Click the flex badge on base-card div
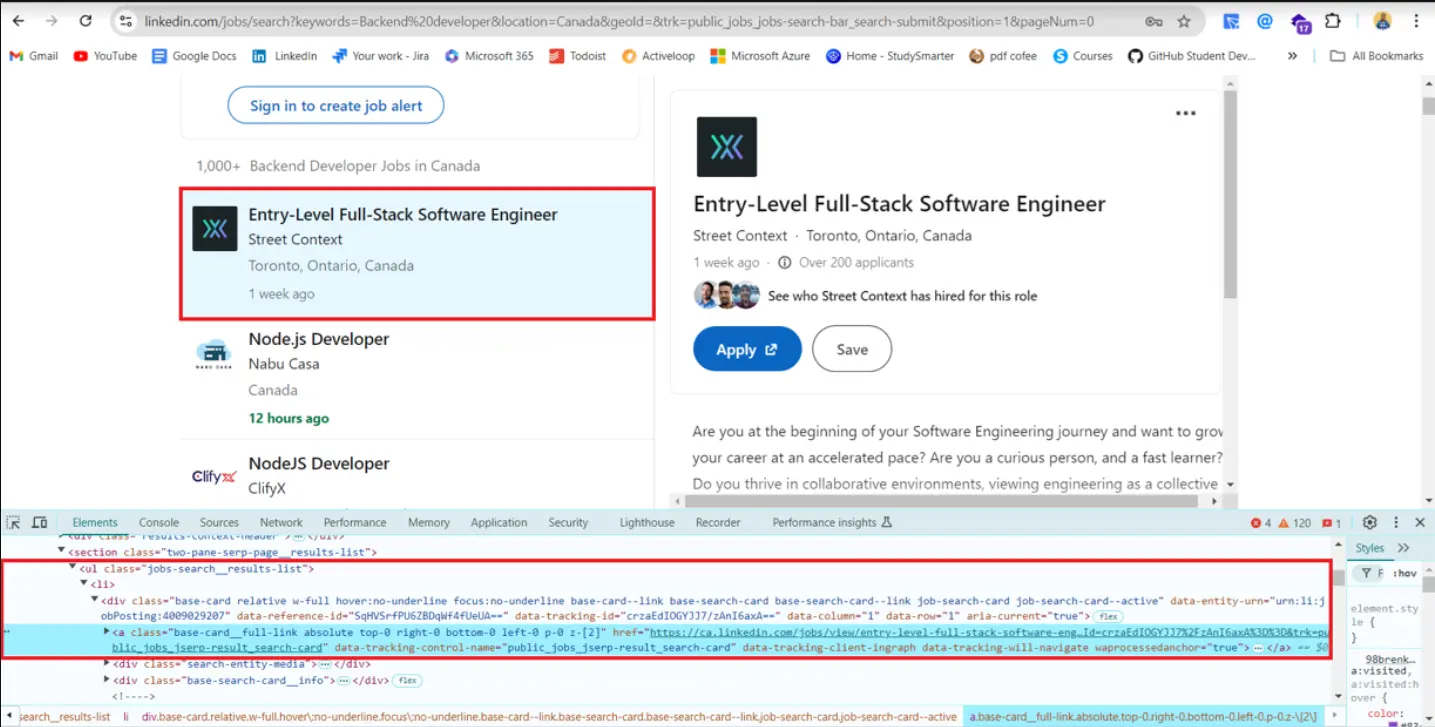This screenshot has height=727, width=1435. (1107, 616)
